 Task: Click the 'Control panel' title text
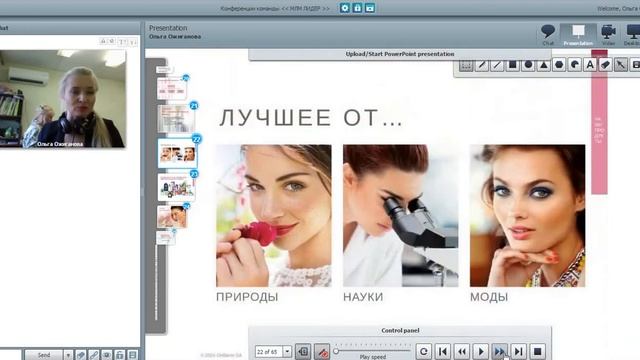click(x=400, y=331)
